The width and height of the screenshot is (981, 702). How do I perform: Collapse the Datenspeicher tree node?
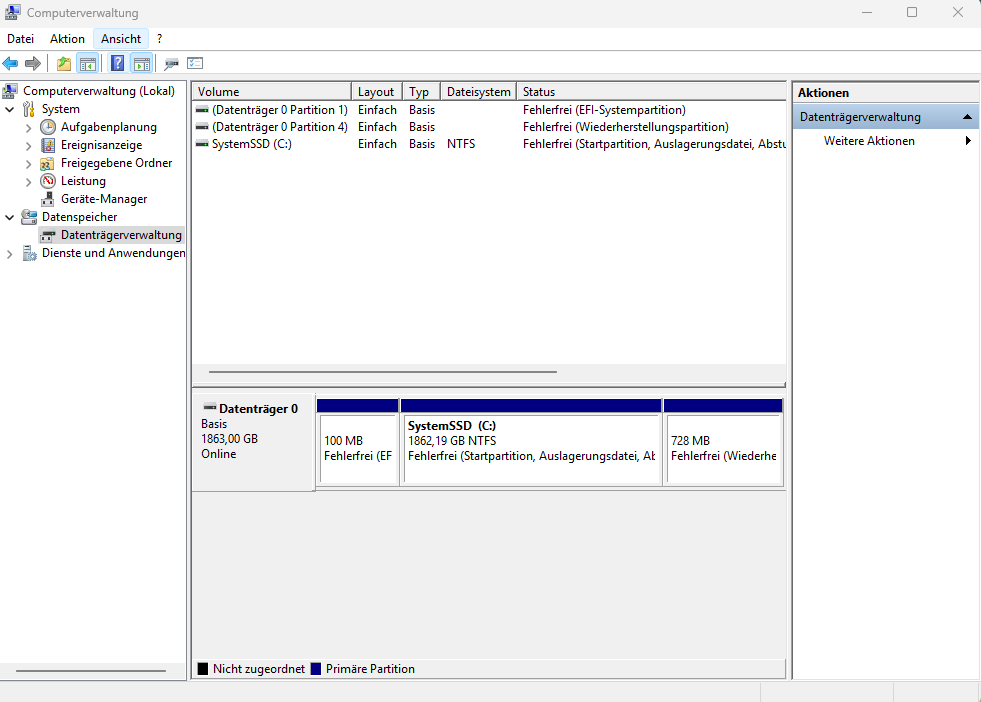(x=9, y=218)
